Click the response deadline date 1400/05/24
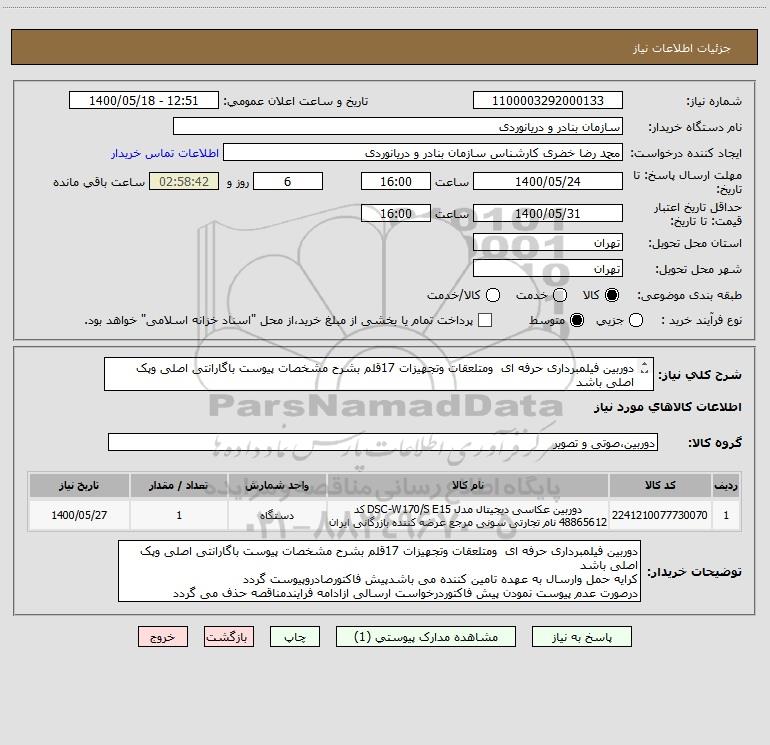 pyautogui.click(x=548, y=181)
